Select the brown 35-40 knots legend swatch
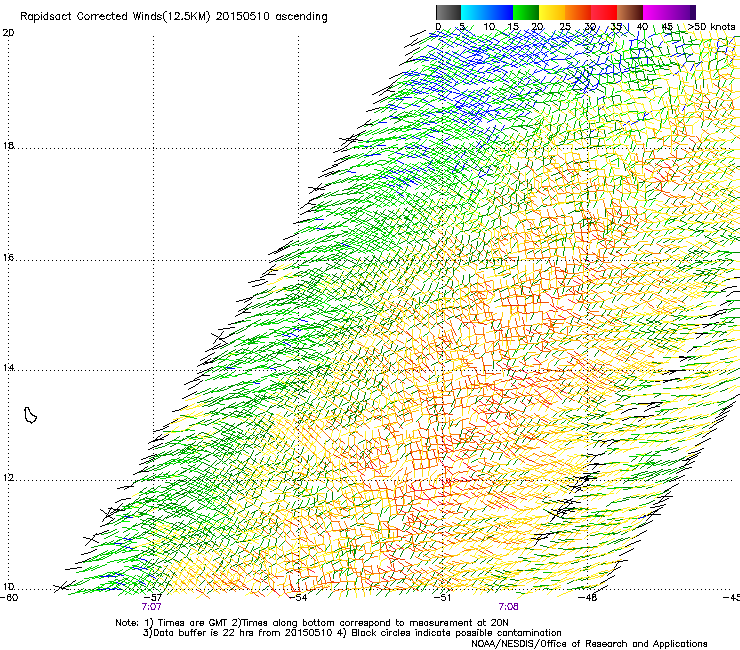Viewport: 740px width, 650px height. pyautogui.click(x=630, y=12)
